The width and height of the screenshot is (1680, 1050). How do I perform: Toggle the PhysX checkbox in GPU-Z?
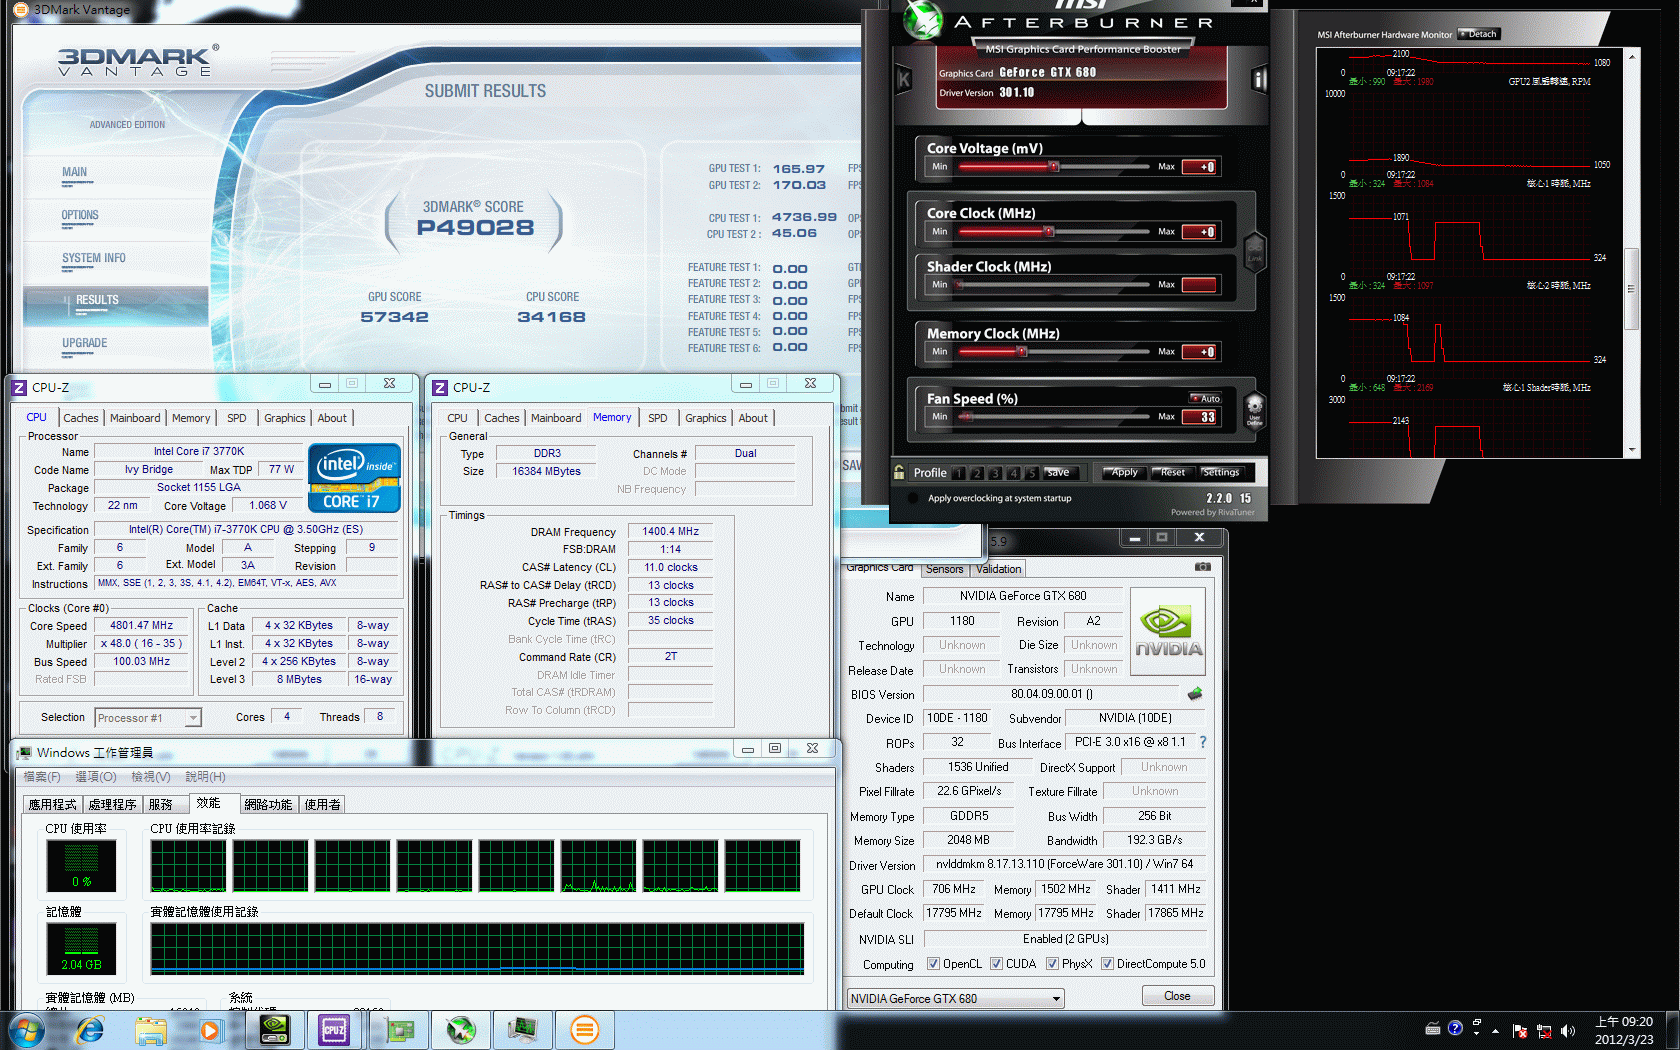pos(1052,964)
